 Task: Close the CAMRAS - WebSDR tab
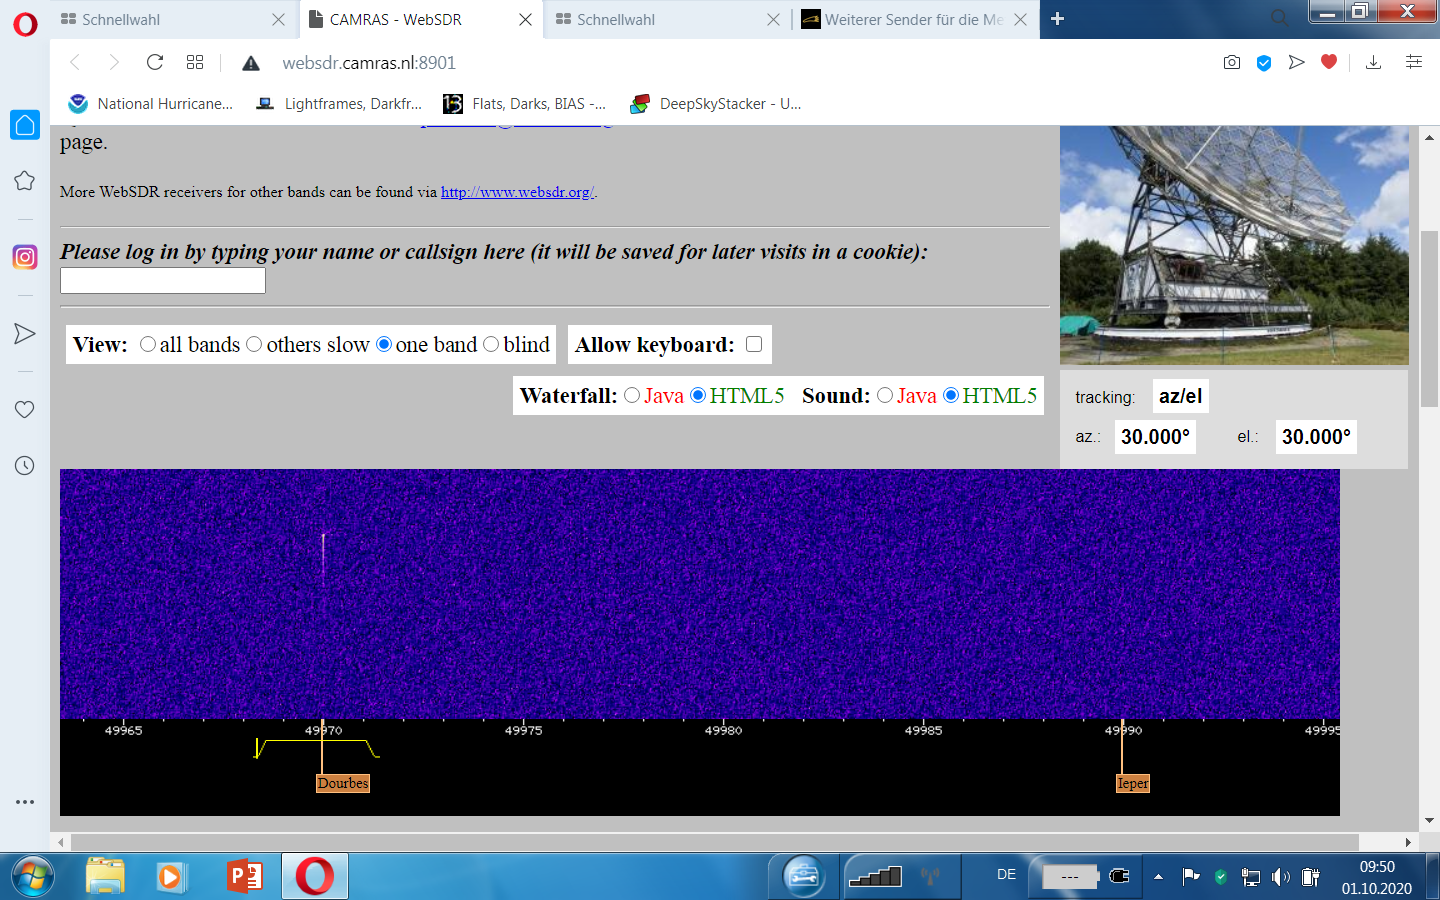525,19
